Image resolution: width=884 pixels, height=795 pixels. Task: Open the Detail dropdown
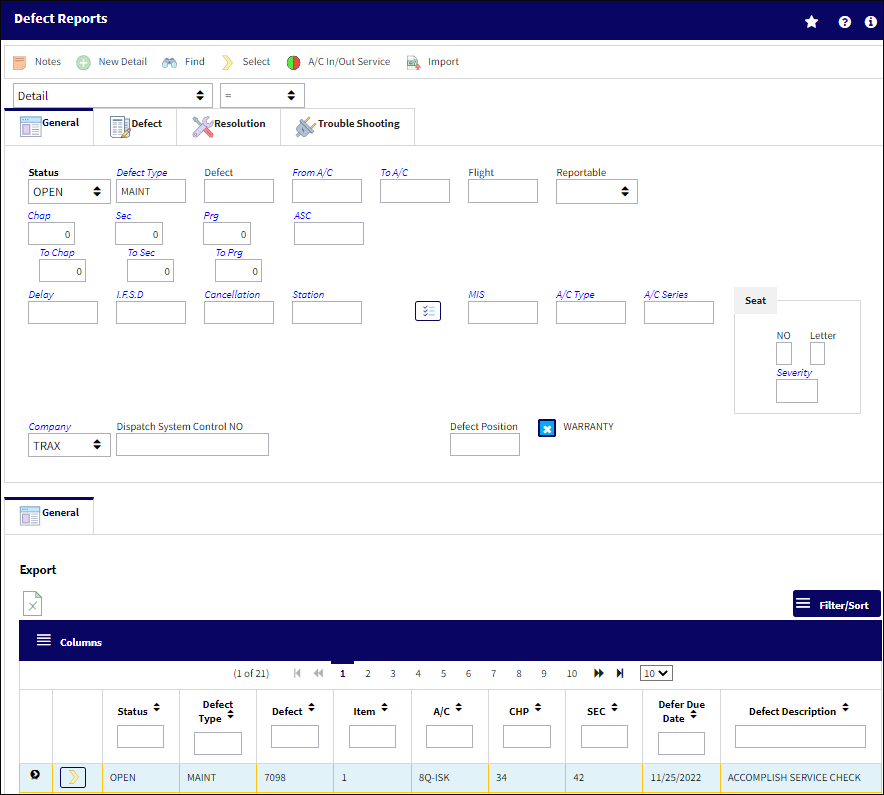coord(113,95)
